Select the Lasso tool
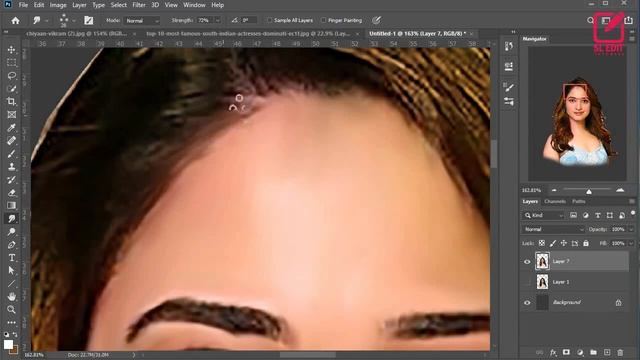 click(x=11, y=76)
